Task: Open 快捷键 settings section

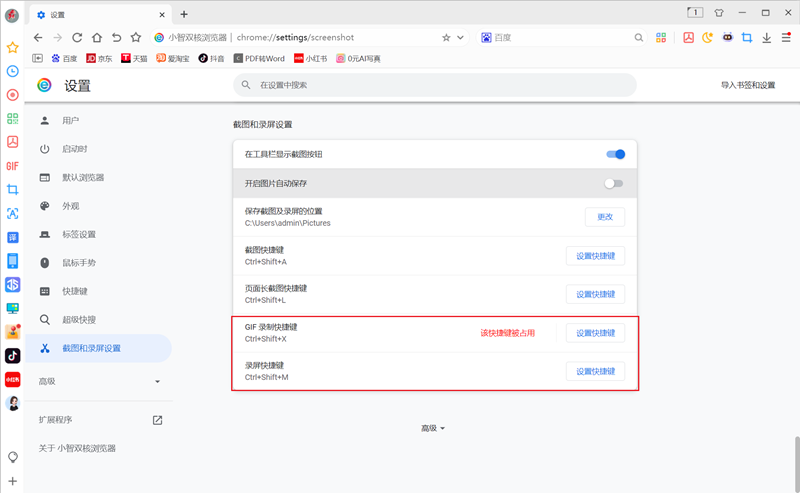Action: 98,291
